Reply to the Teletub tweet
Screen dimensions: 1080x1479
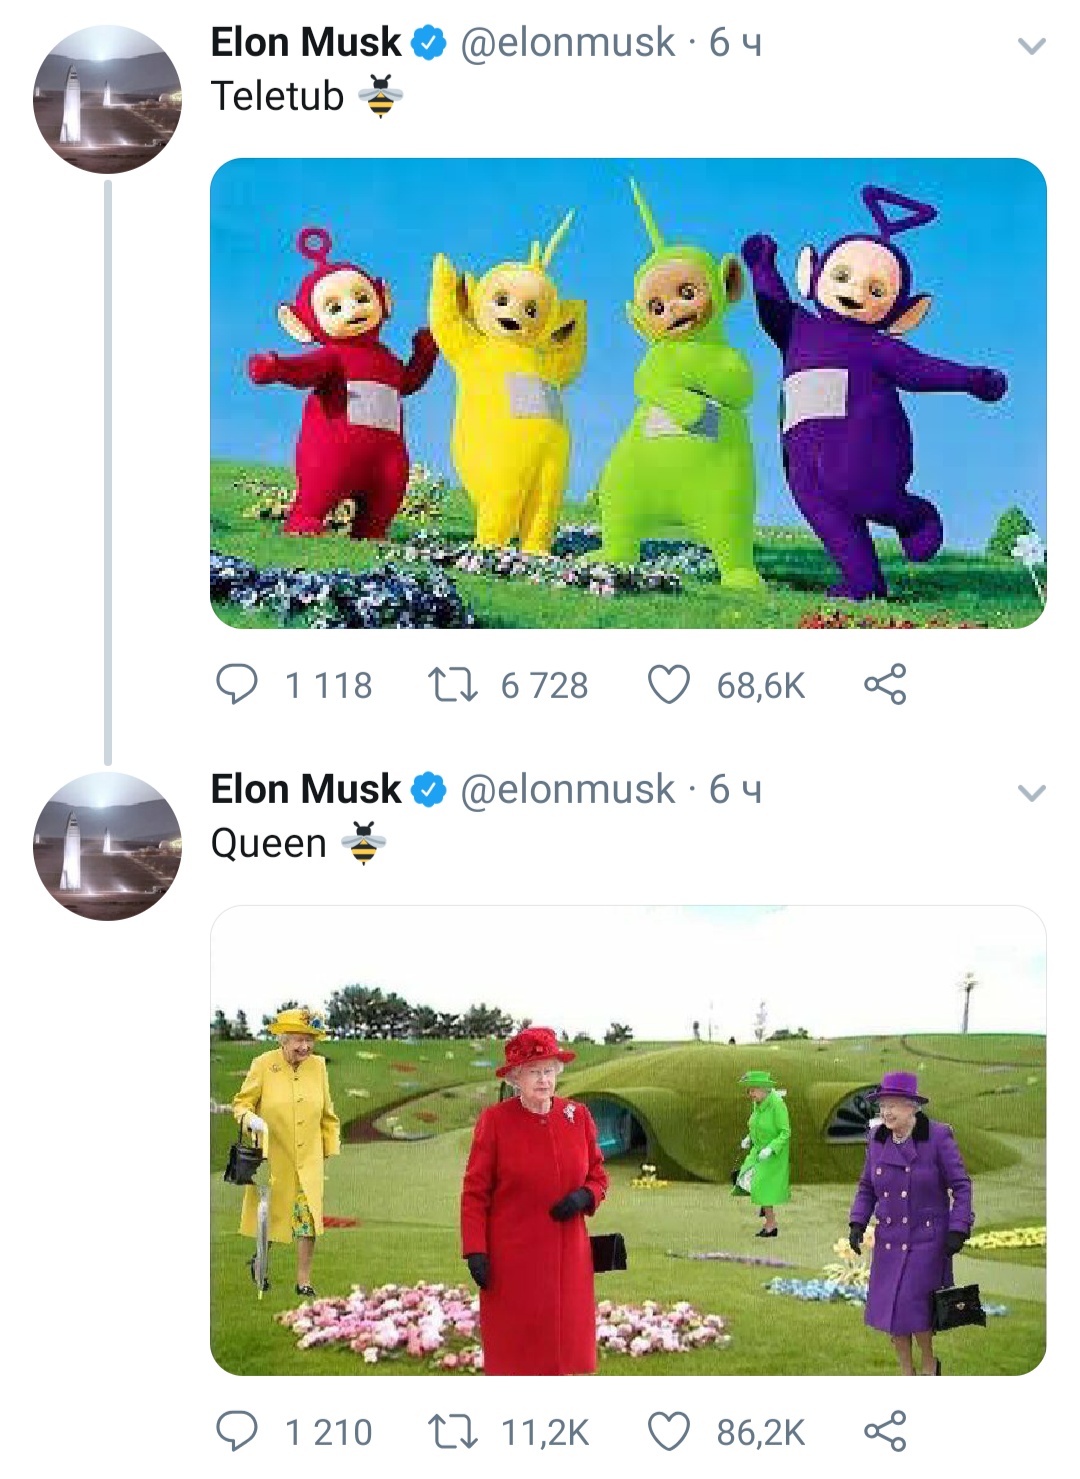click(x=237, y=685)
